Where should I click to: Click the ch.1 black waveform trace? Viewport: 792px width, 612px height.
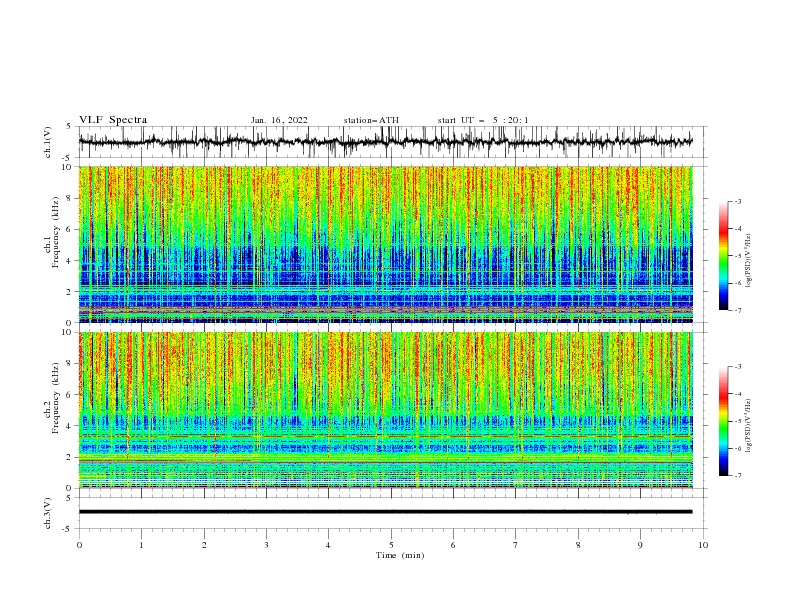385,142
